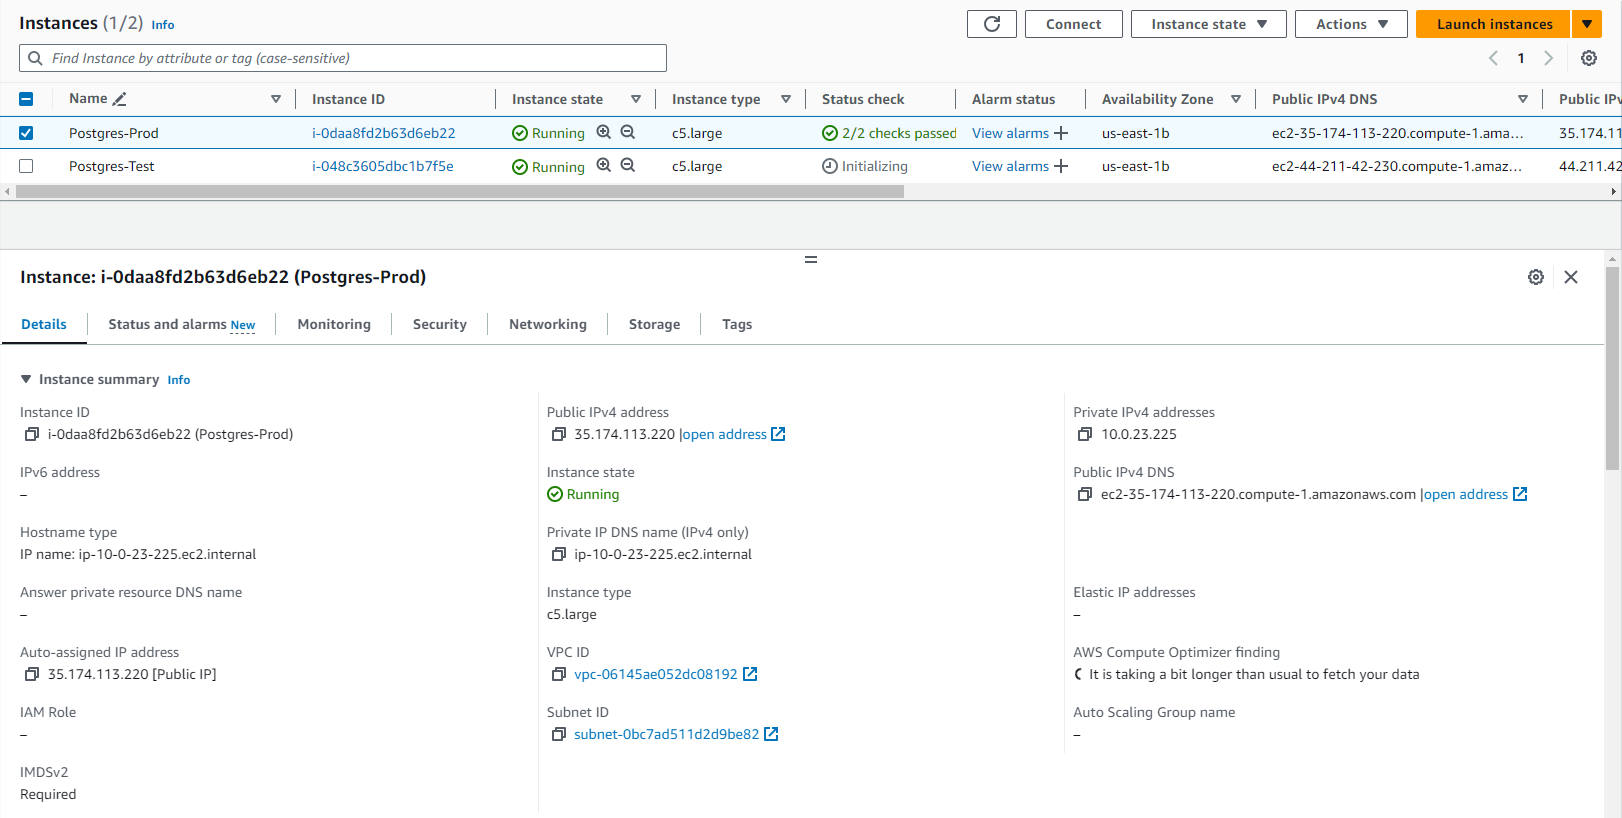The width and height of the screenshot is (1622, 818).
Task: Open details panel settings gear
Action: 1536,277
